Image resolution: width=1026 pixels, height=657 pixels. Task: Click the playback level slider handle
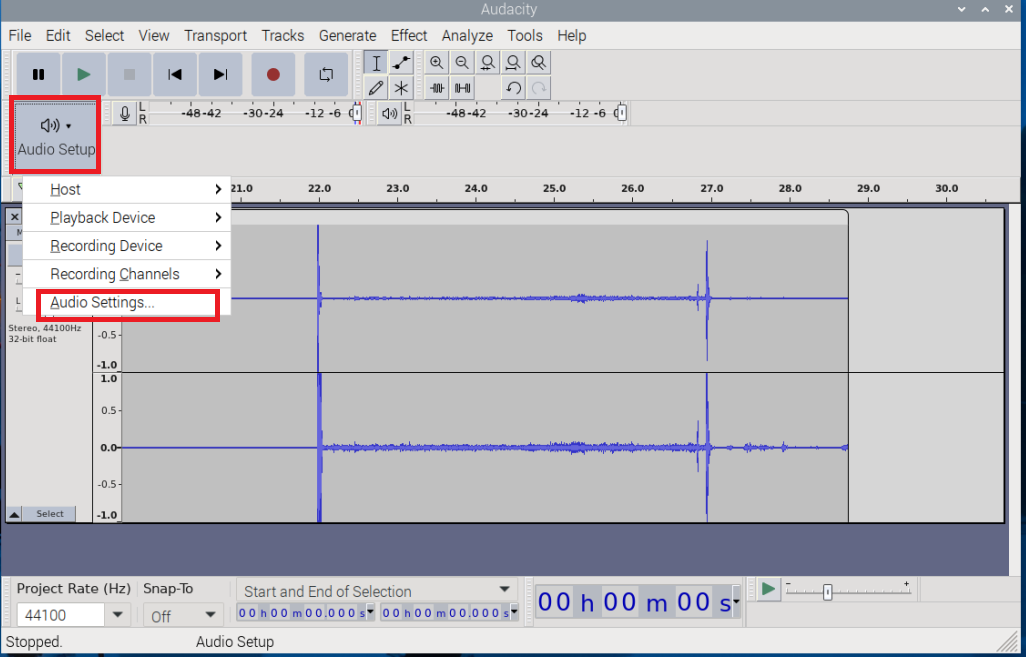click(x=621, y=113)
